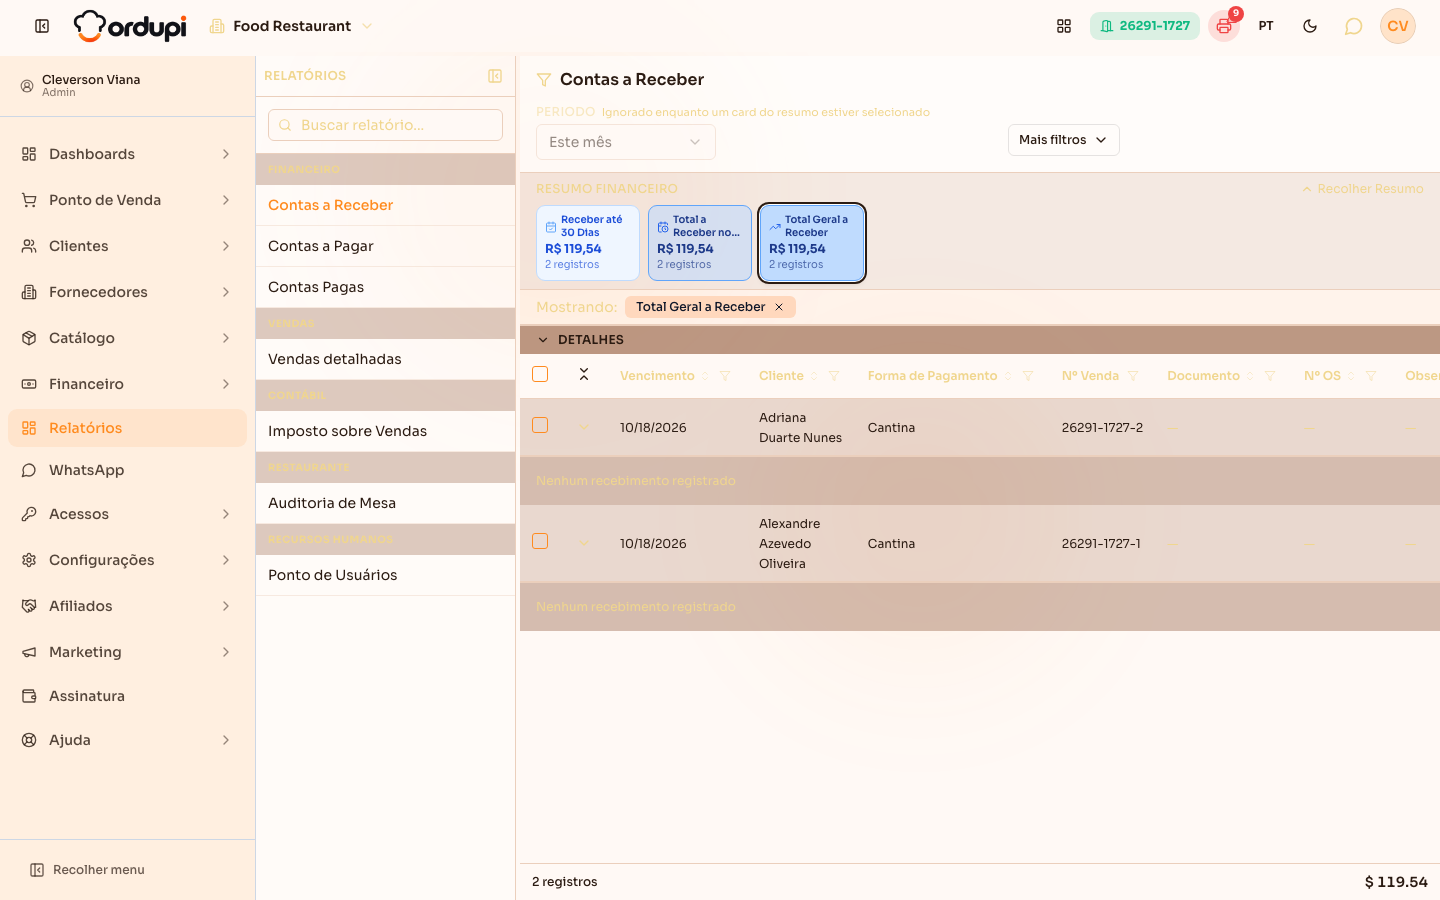Remove the Total Geral a Receber filter chip
1440x900 pixels.
click(x=779, y=307)
